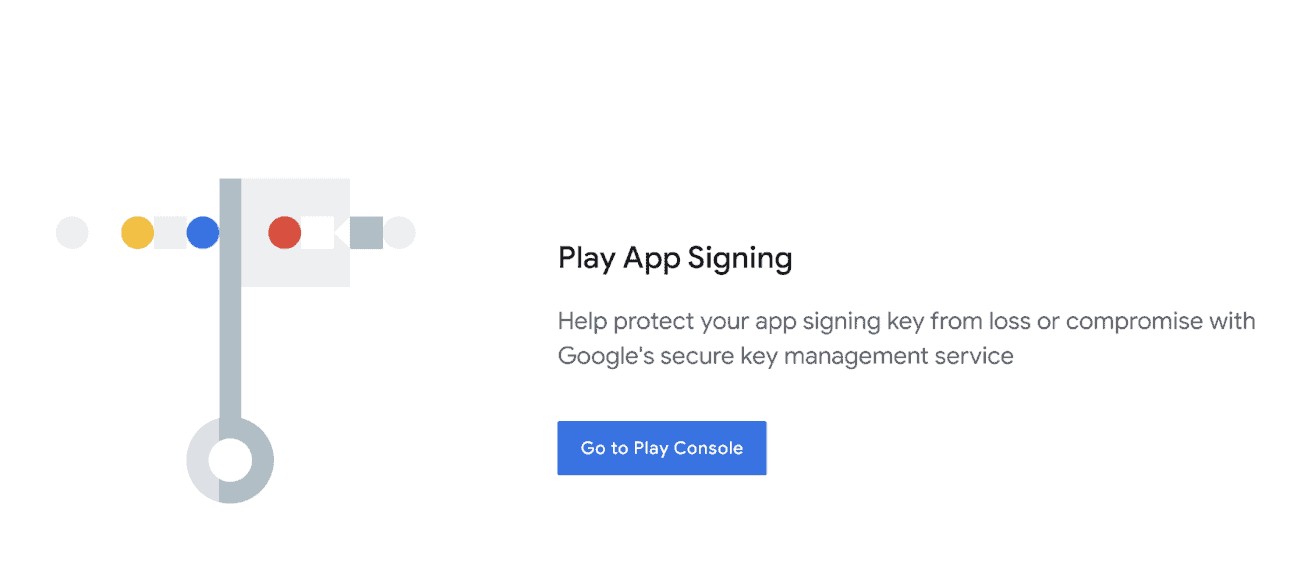Click the small gray square beside the flag
The height and width of the screenshot is (586, 1300).
pos(366,232)
